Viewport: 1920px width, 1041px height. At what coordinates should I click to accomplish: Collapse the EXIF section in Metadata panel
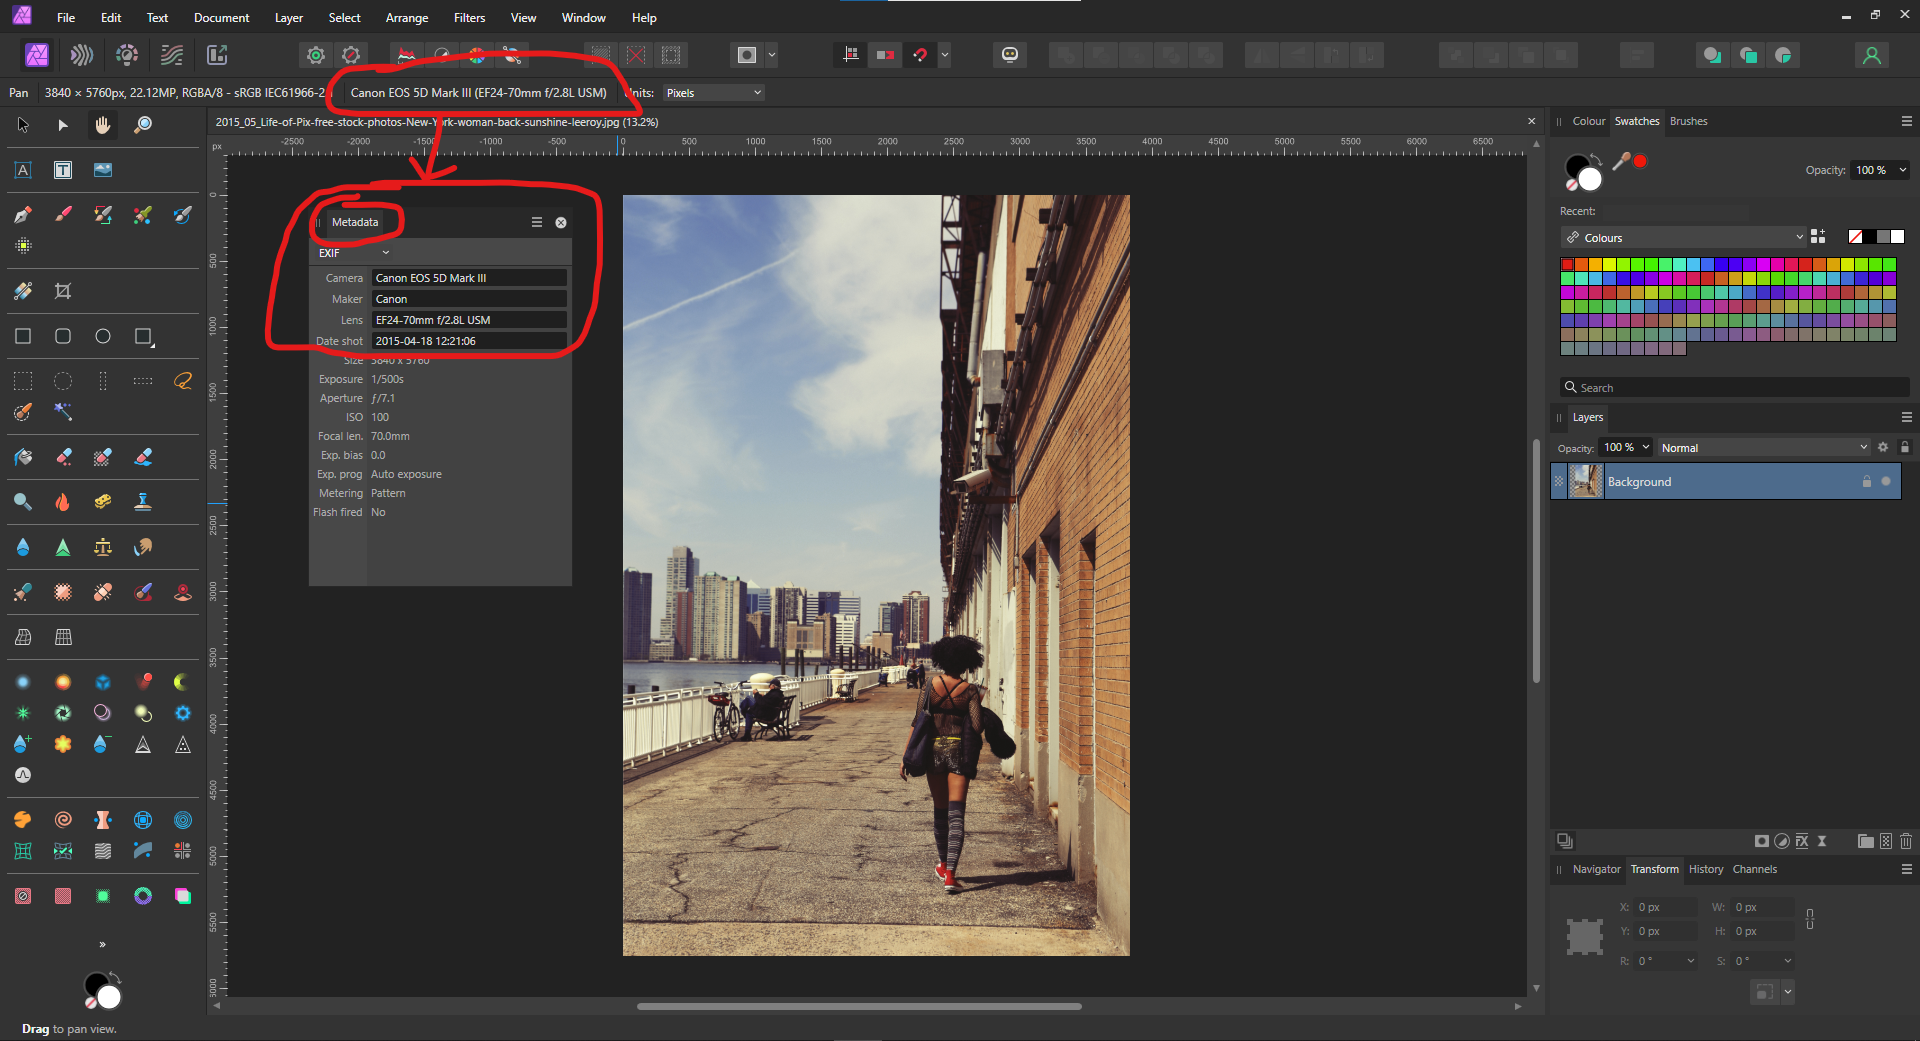click(x=385, y=252)
